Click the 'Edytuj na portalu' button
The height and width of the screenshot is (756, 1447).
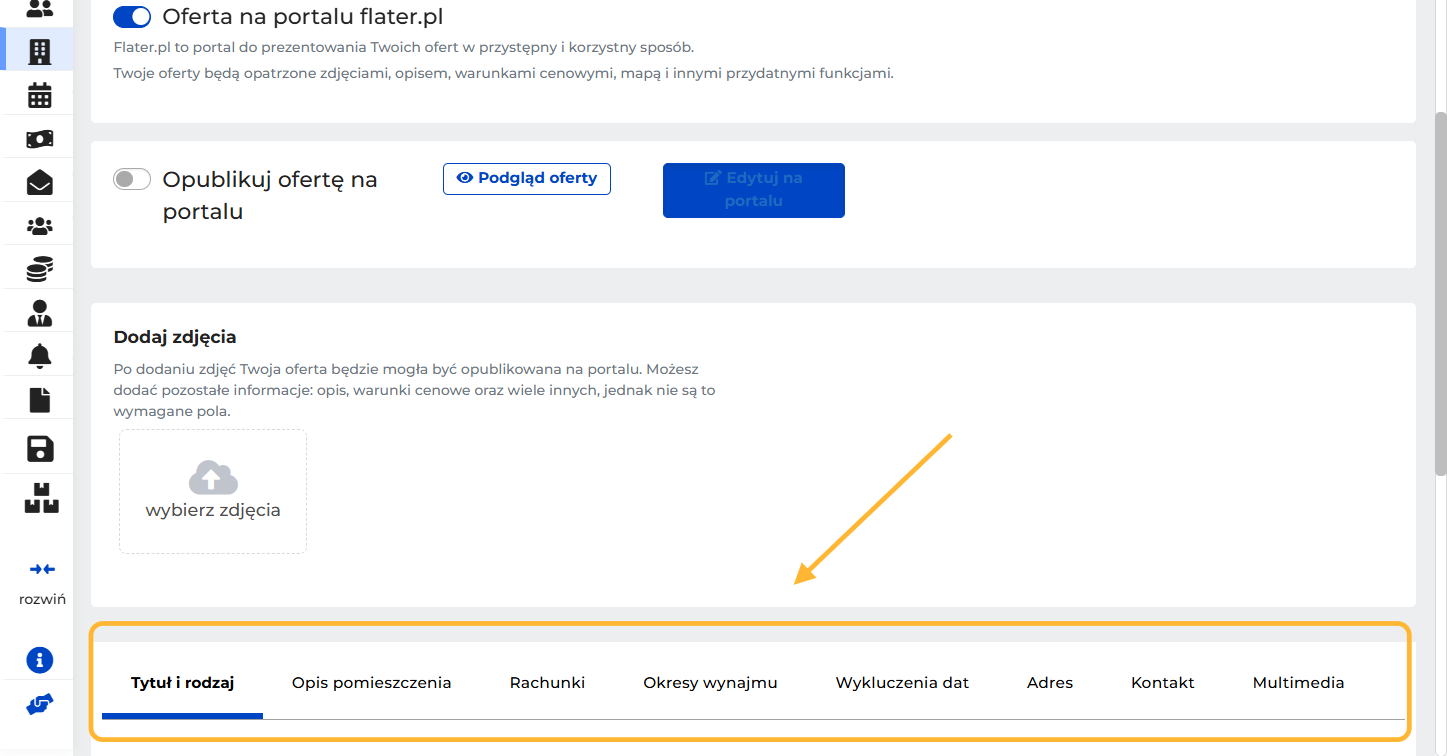click(x=754, y=190)
